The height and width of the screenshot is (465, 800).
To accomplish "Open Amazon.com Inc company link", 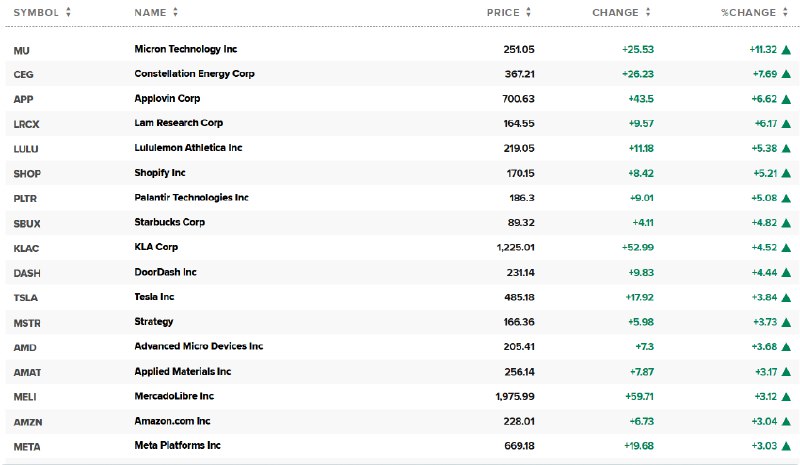I will point(172,421).
